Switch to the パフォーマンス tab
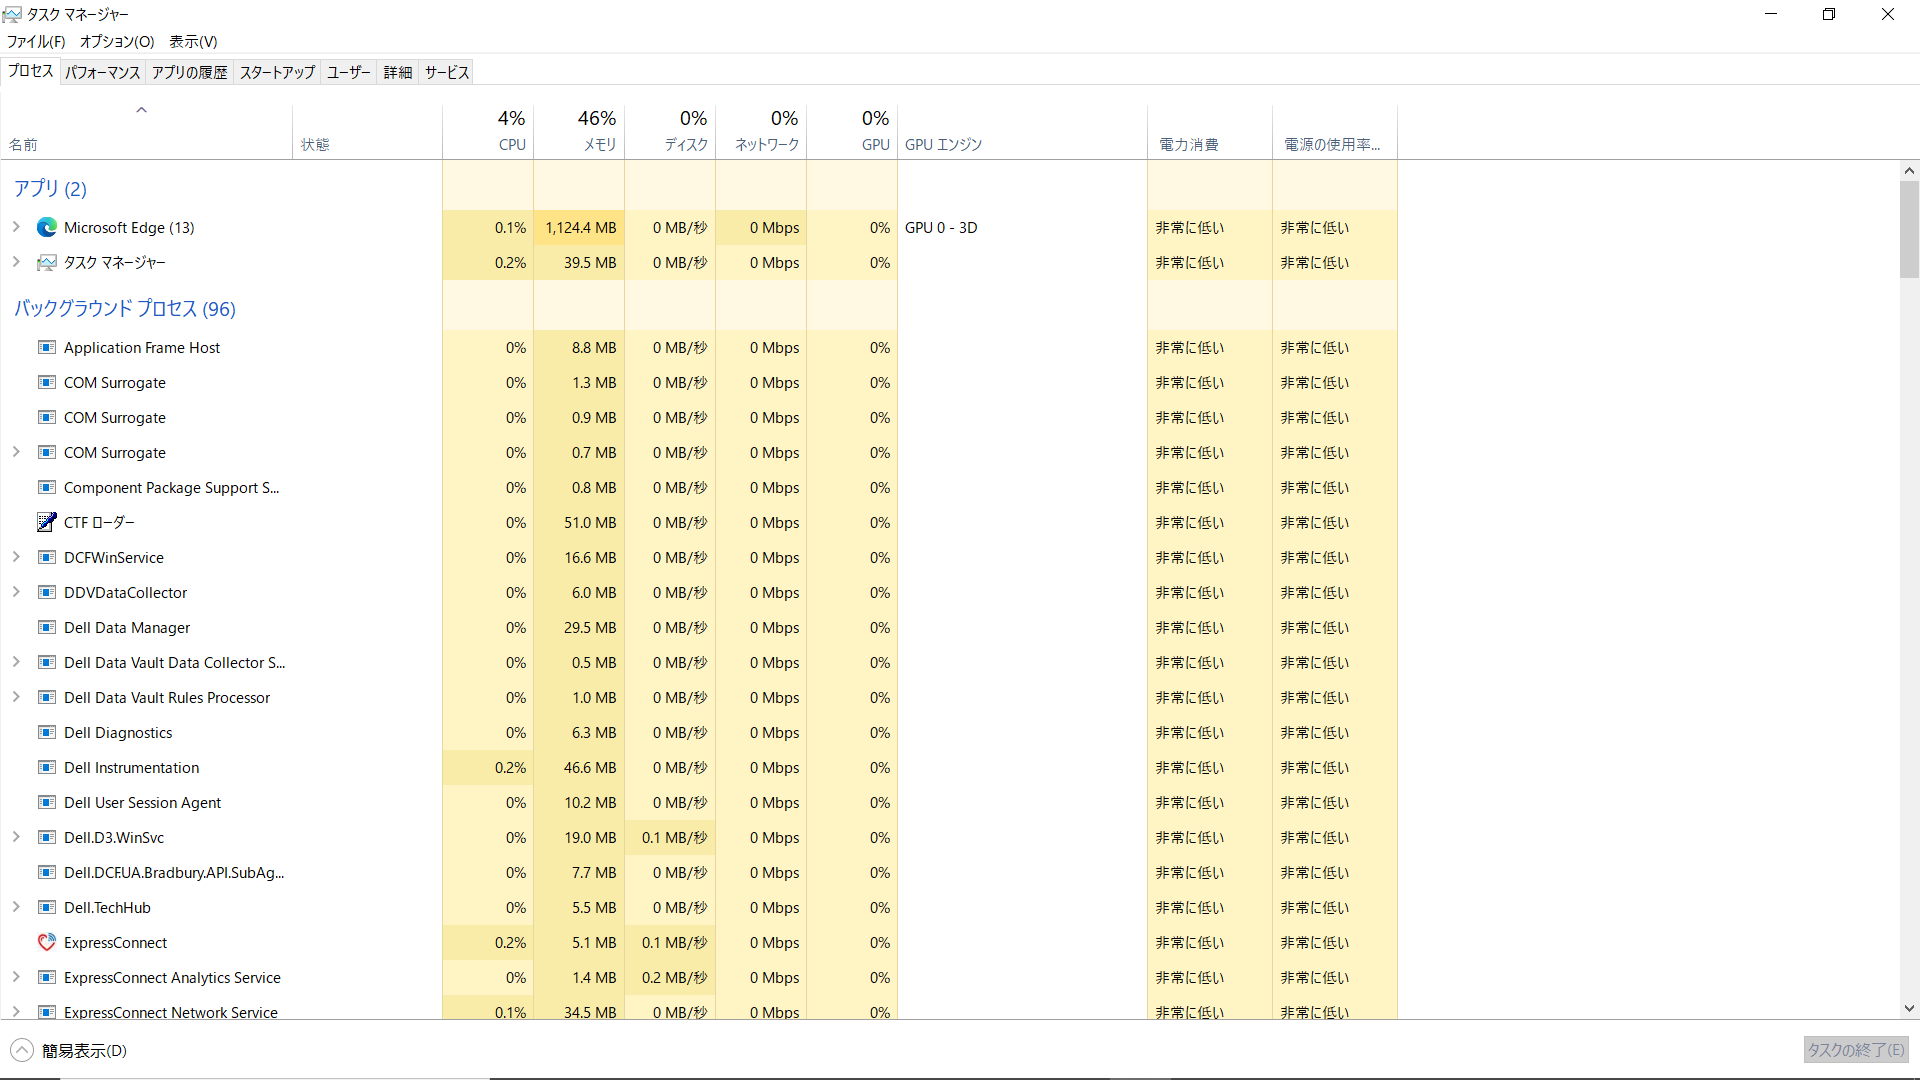The image size is (1920, 1080). click(103, 72)
